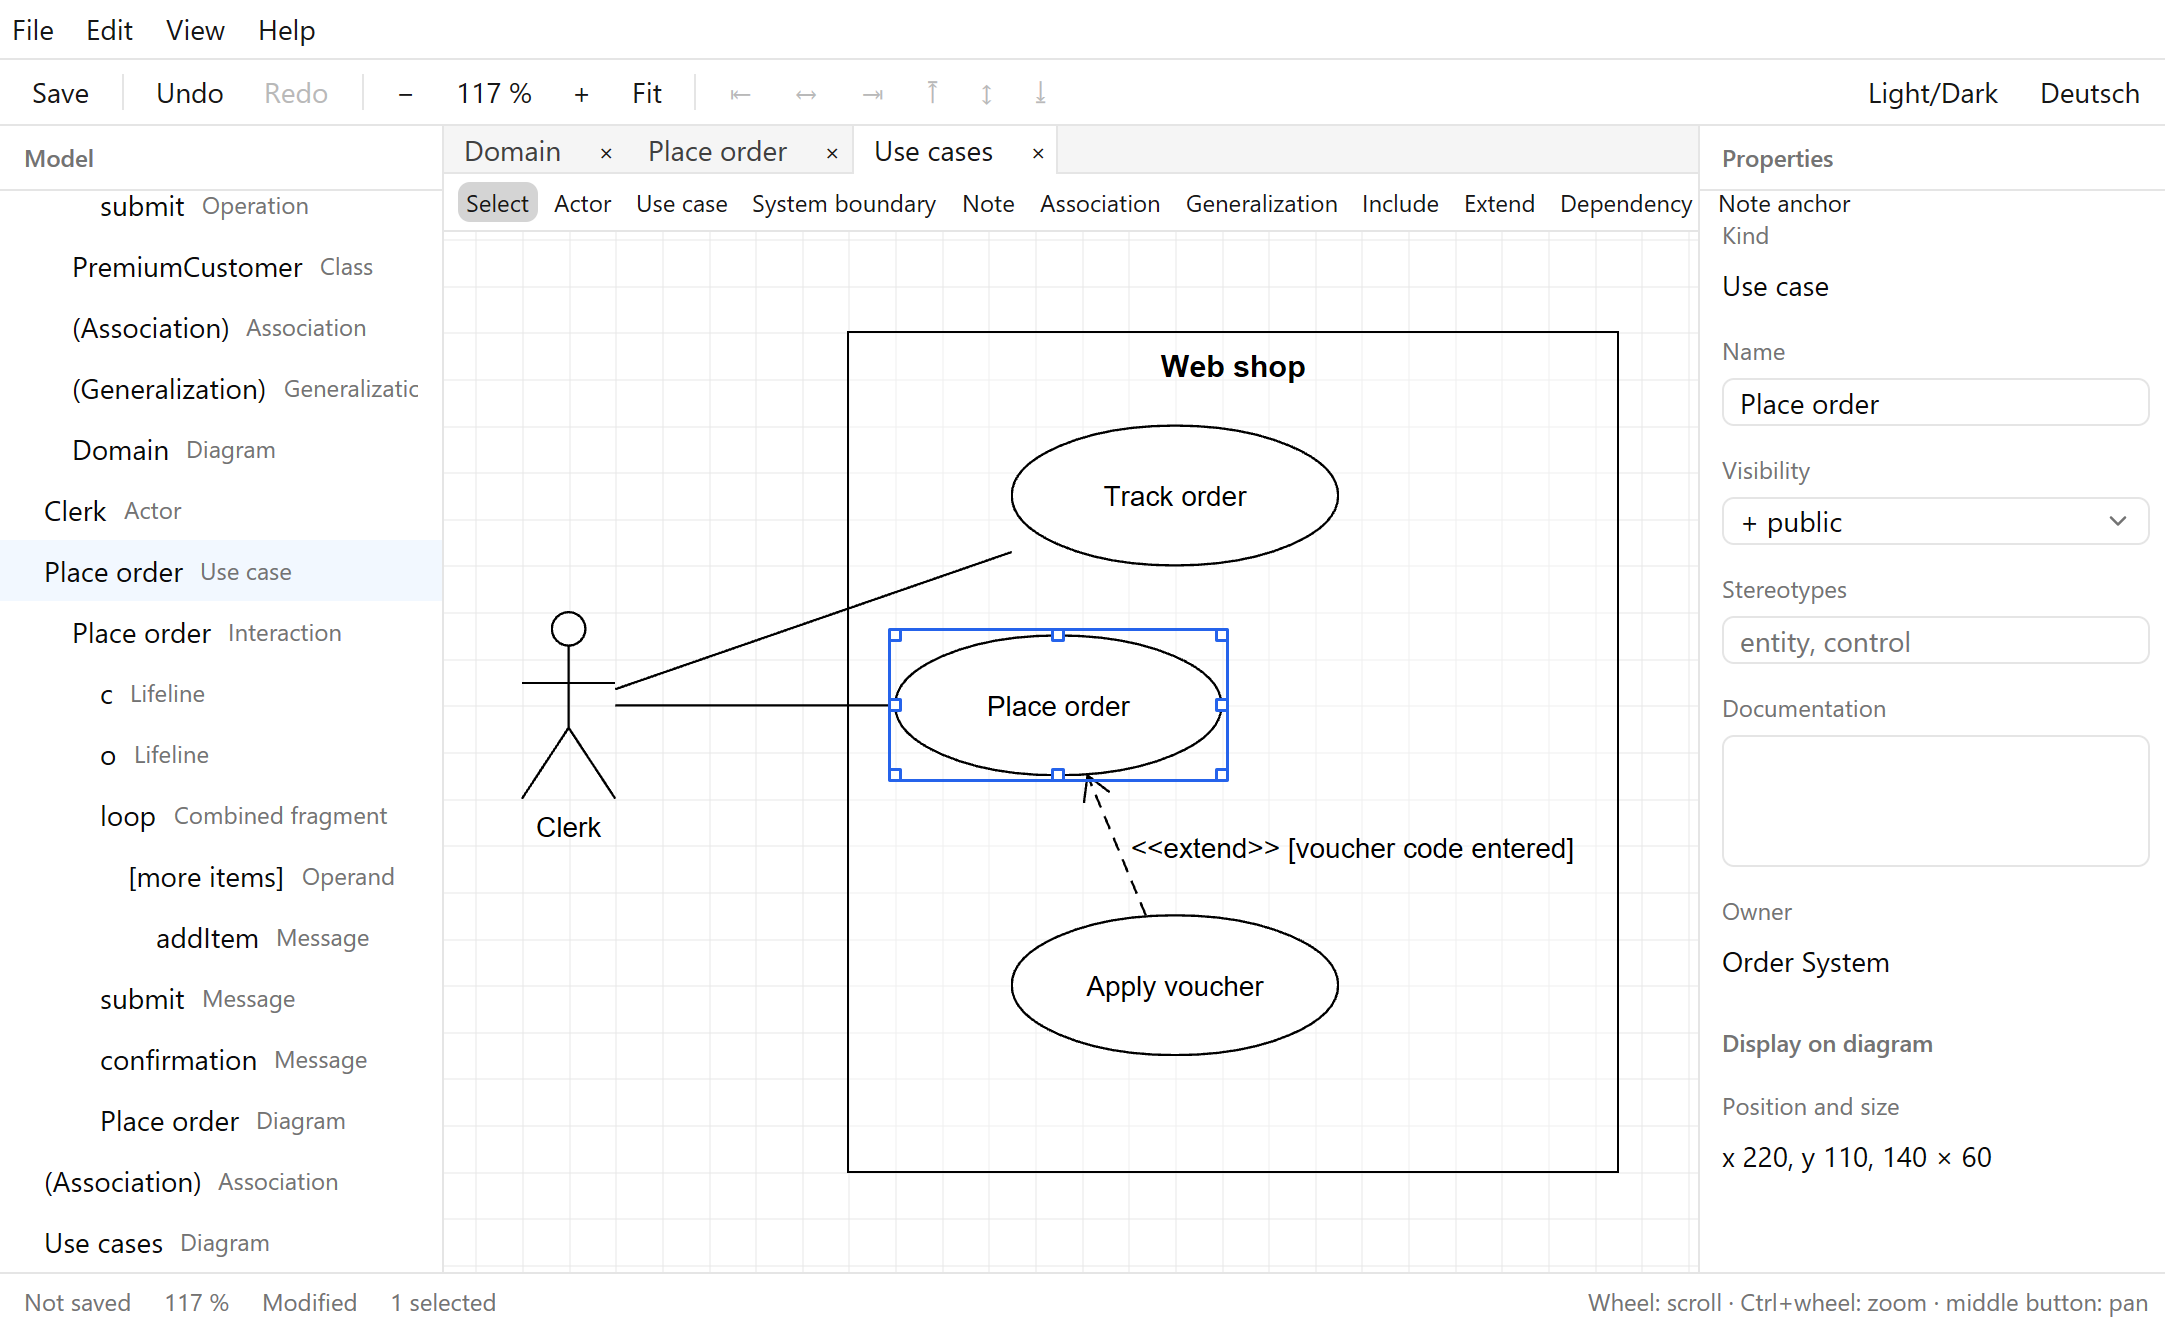This screenshot has height=1329, width=2165.
Task: Click the align right icon
Action: pos(873,94)
